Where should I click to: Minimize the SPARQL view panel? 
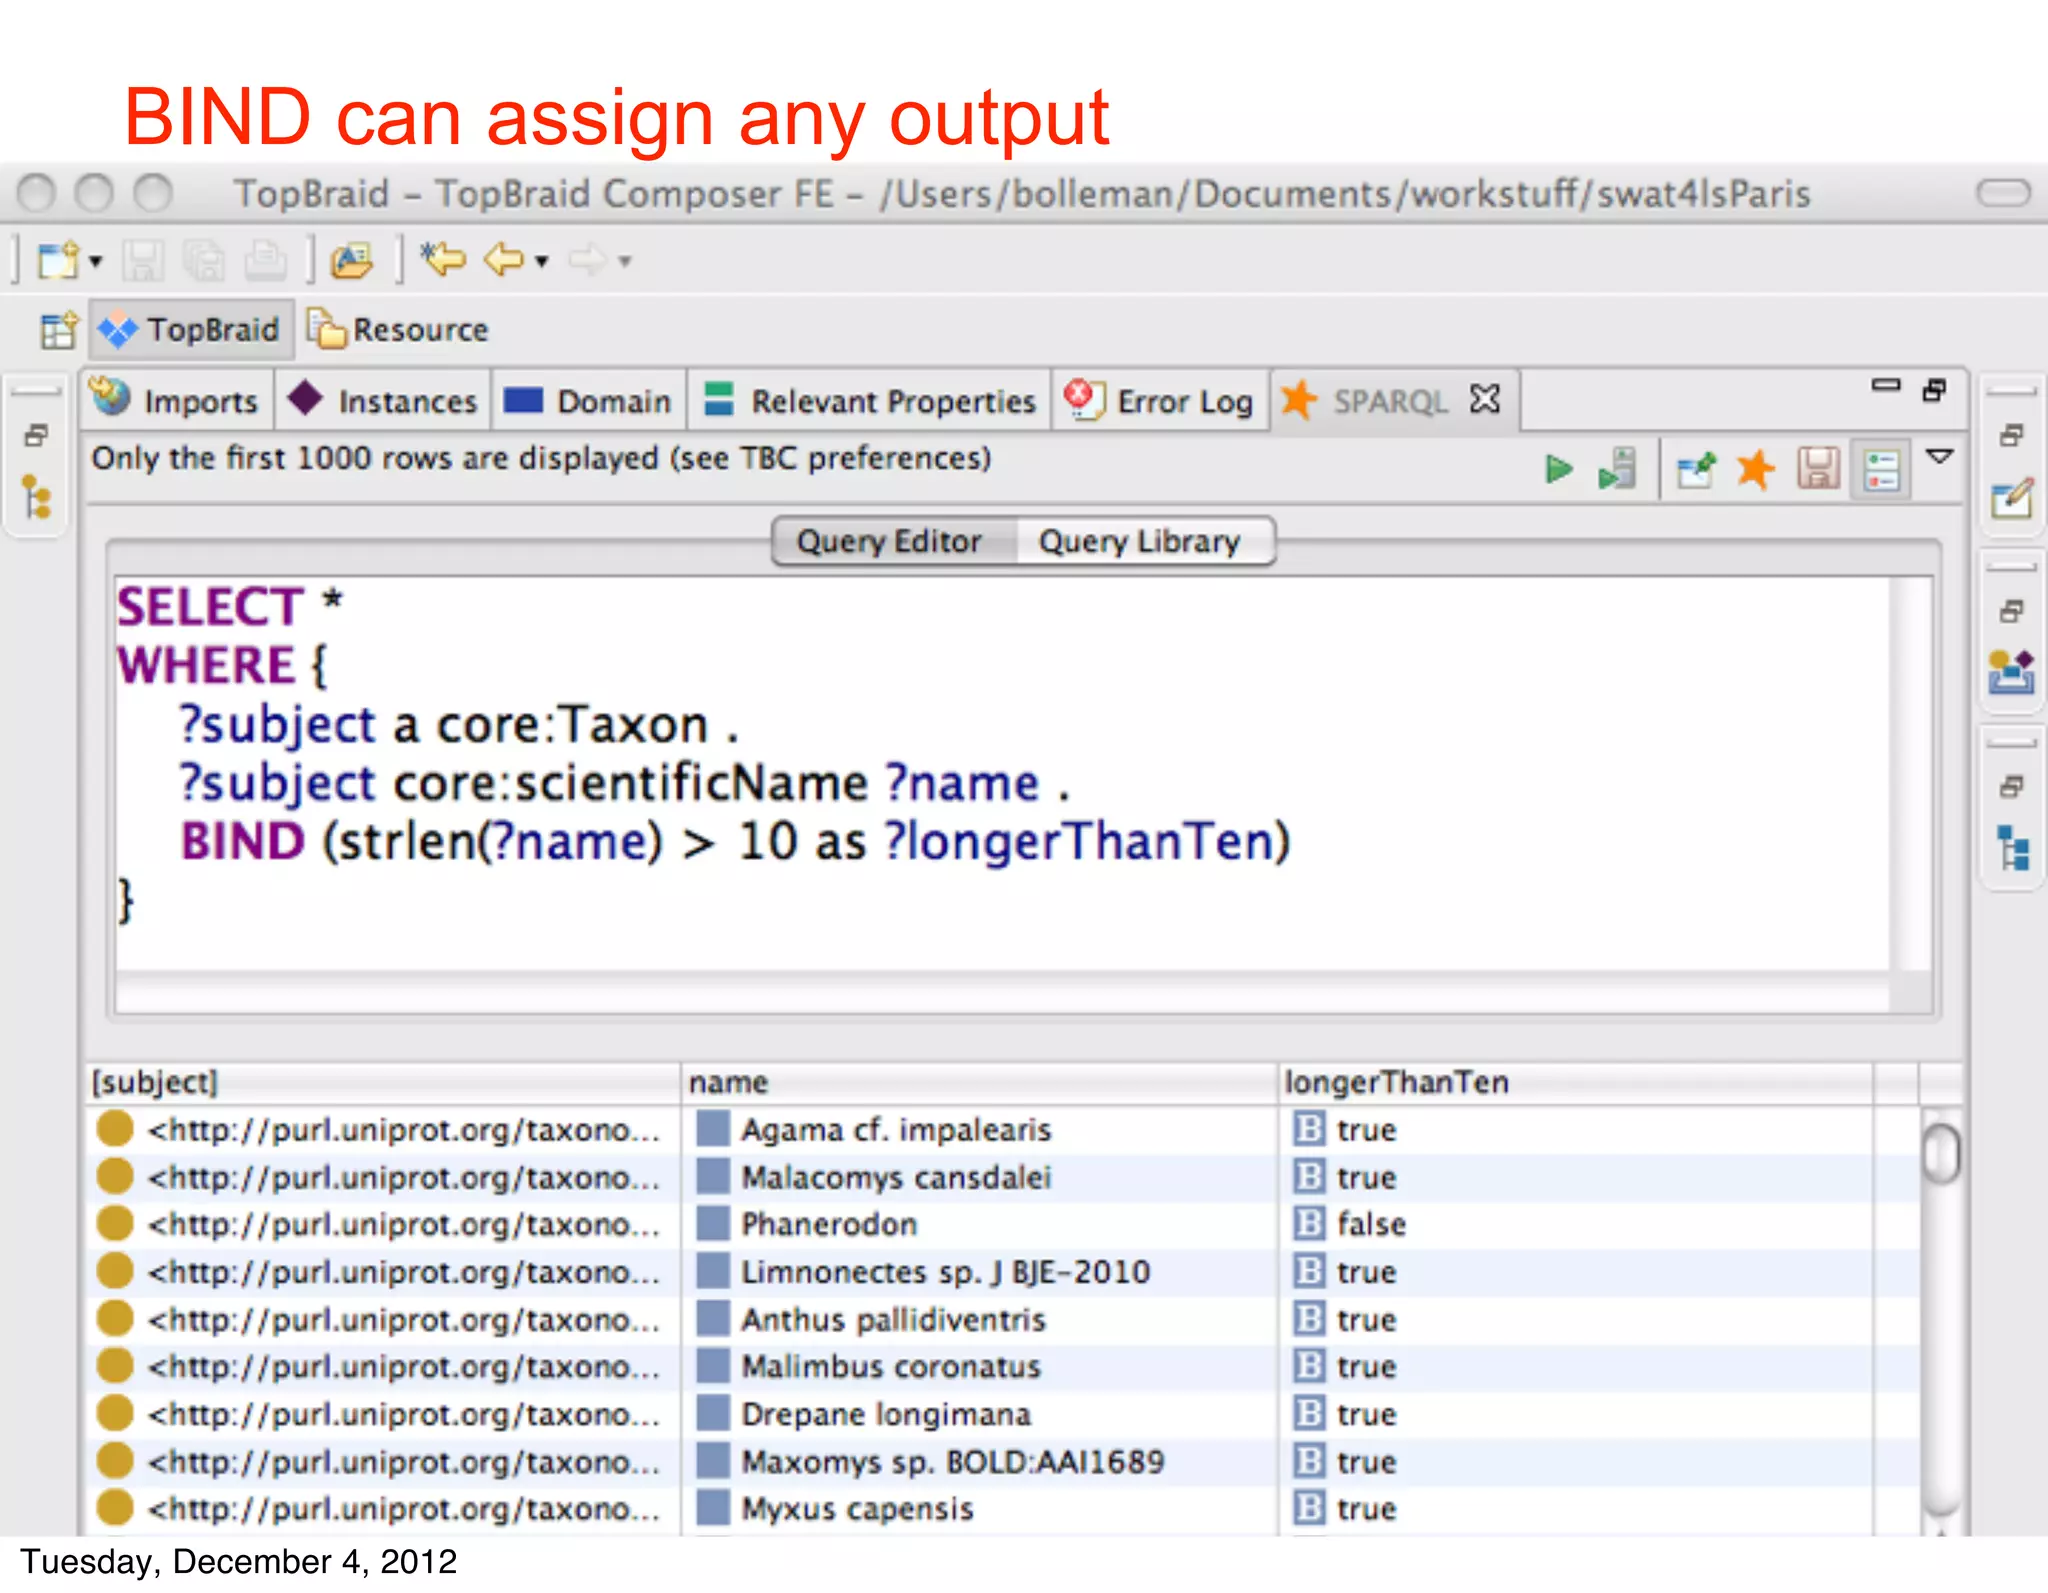tap(1886, 386)
